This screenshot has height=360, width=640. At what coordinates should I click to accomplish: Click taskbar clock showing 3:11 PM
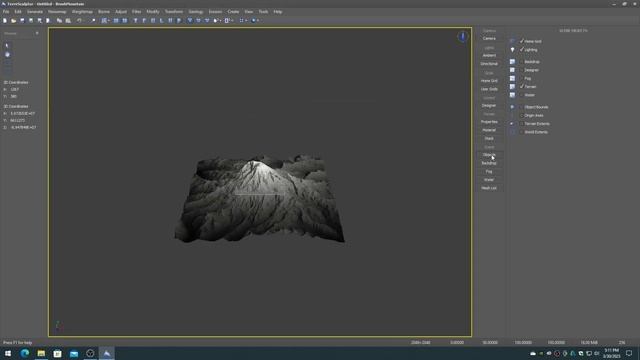pos(611,353)
